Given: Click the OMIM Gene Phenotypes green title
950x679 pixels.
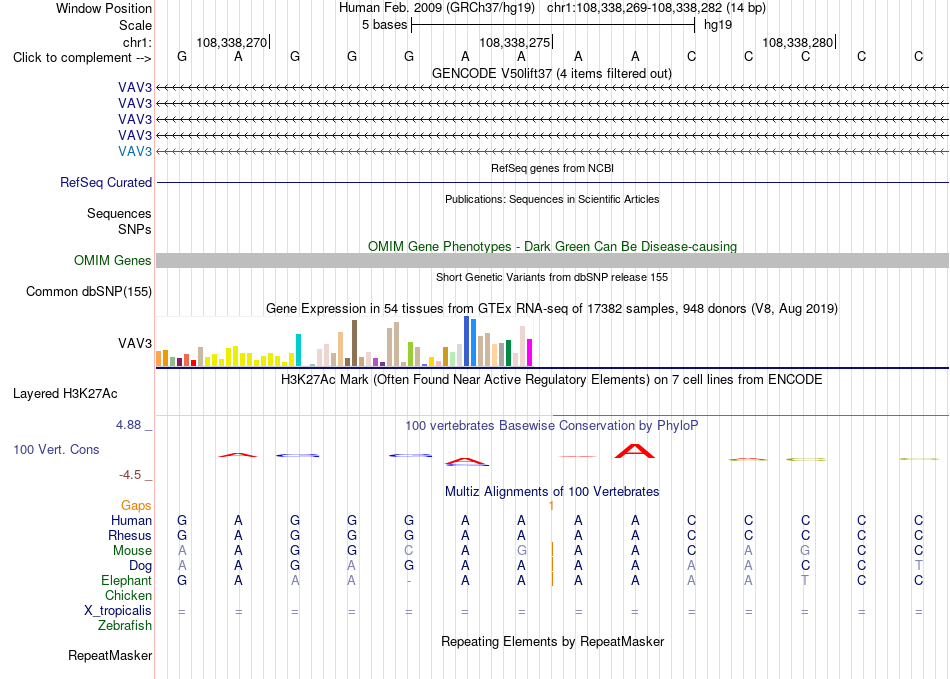Looking at the screenshot, I should click(552, 247).
